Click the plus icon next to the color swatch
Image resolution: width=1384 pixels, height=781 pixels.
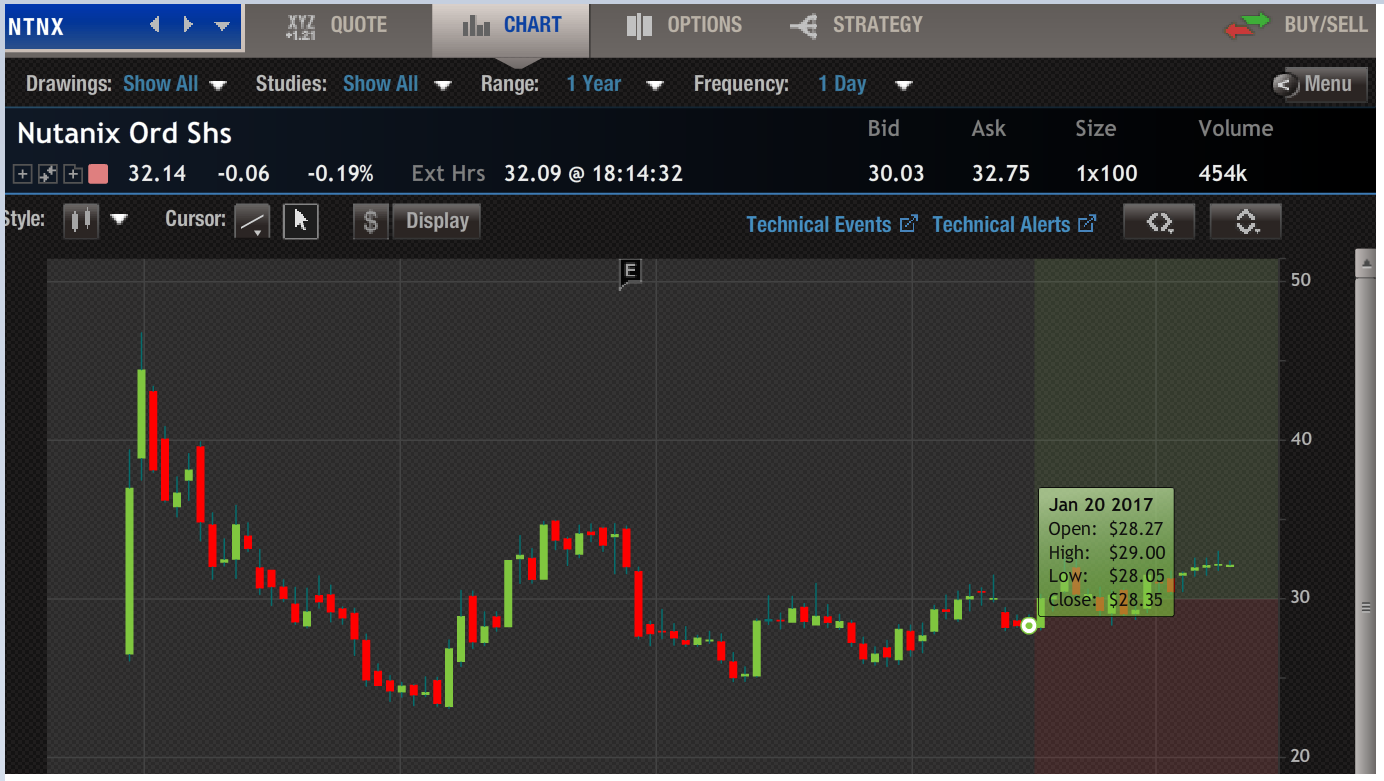pyautogui.click(x=73, y=175)
